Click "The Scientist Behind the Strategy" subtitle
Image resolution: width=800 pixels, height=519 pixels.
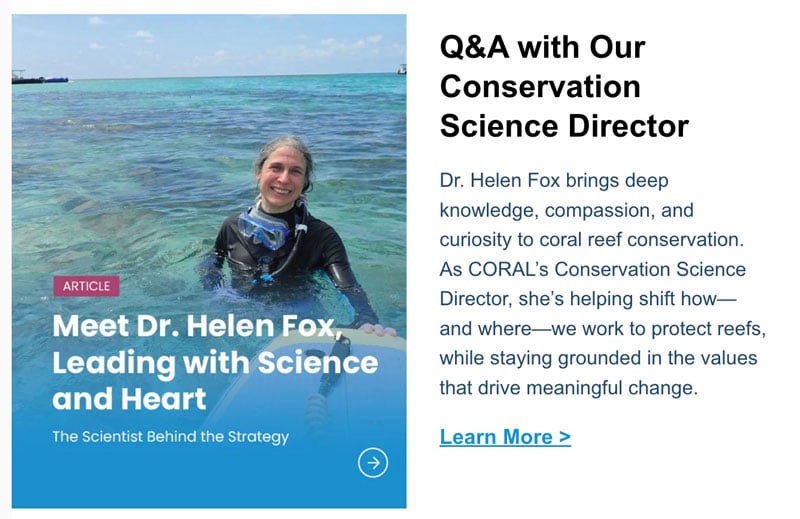click(x=170, y=436)
